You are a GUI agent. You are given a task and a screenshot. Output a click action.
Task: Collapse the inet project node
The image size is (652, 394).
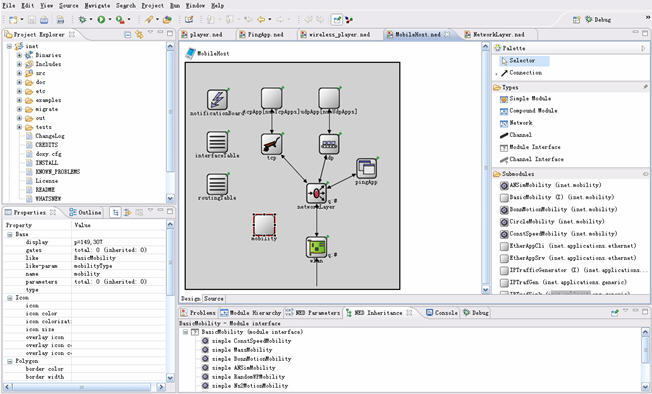click(9, 46)
